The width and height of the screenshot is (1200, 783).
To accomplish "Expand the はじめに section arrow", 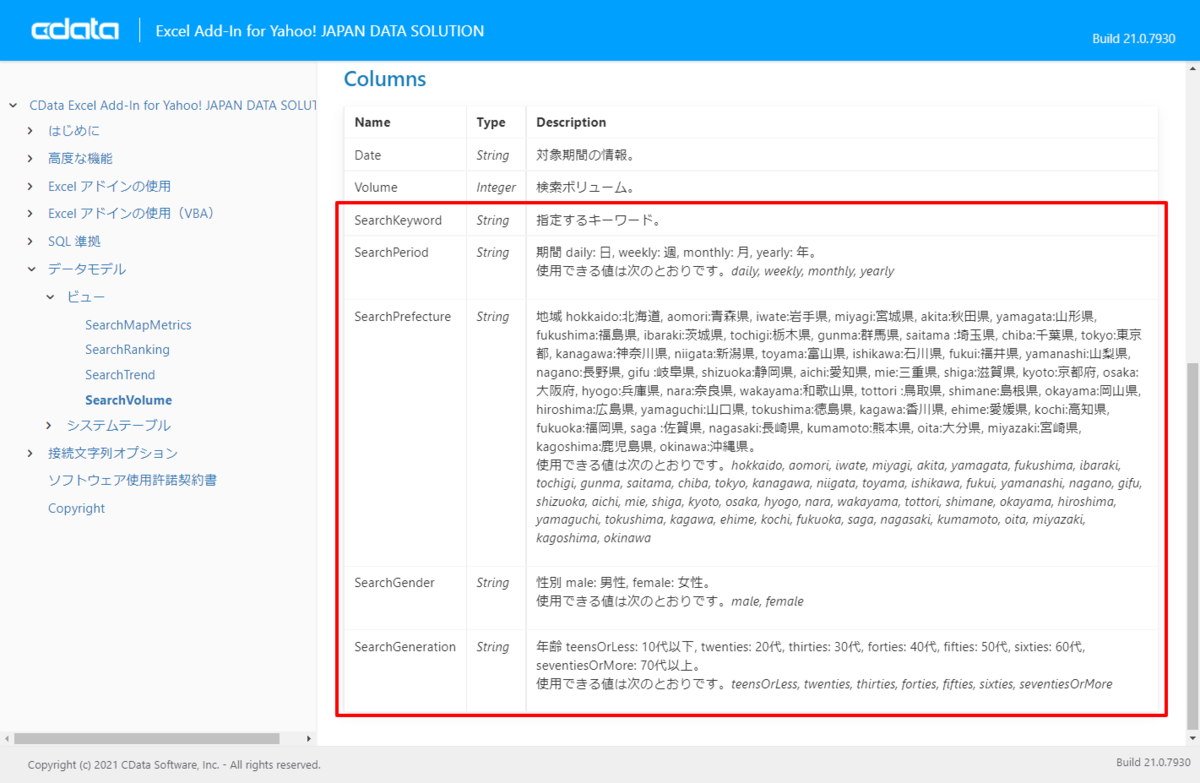I will click(x=32, y=131).
